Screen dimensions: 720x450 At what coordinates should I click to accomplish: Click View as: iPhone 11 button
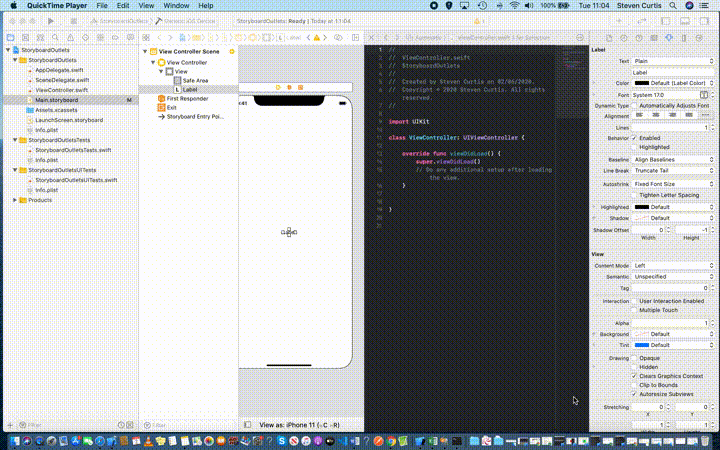[299, 425]
